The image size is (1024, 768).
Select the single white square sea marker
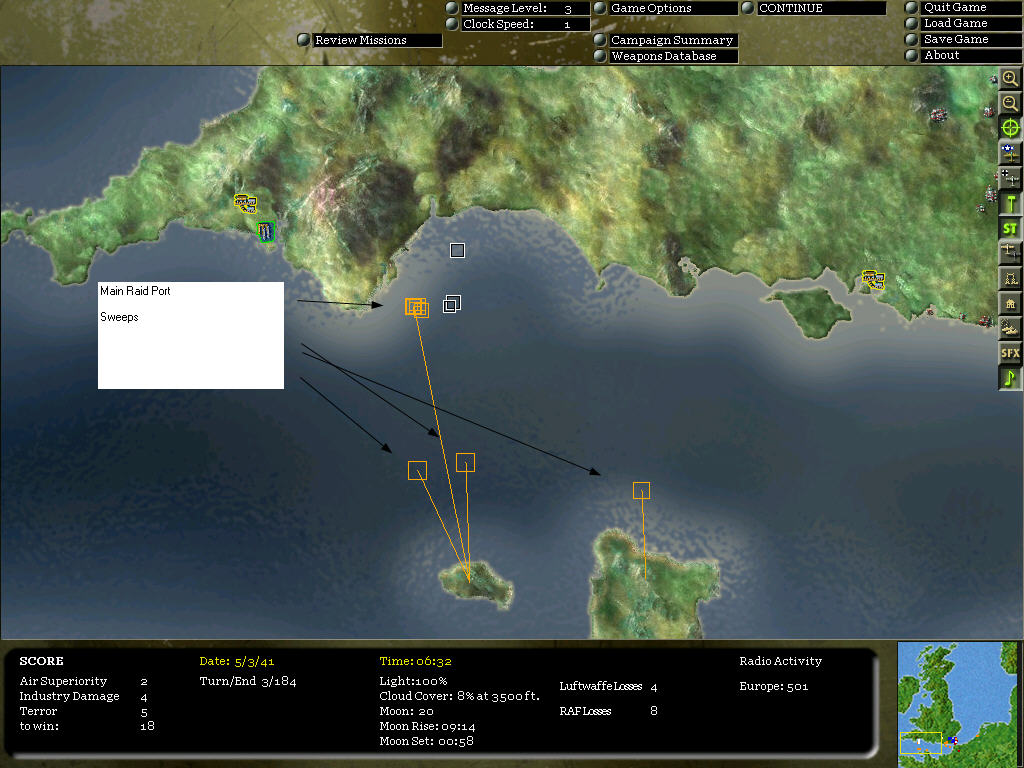[x=457, y=250]
